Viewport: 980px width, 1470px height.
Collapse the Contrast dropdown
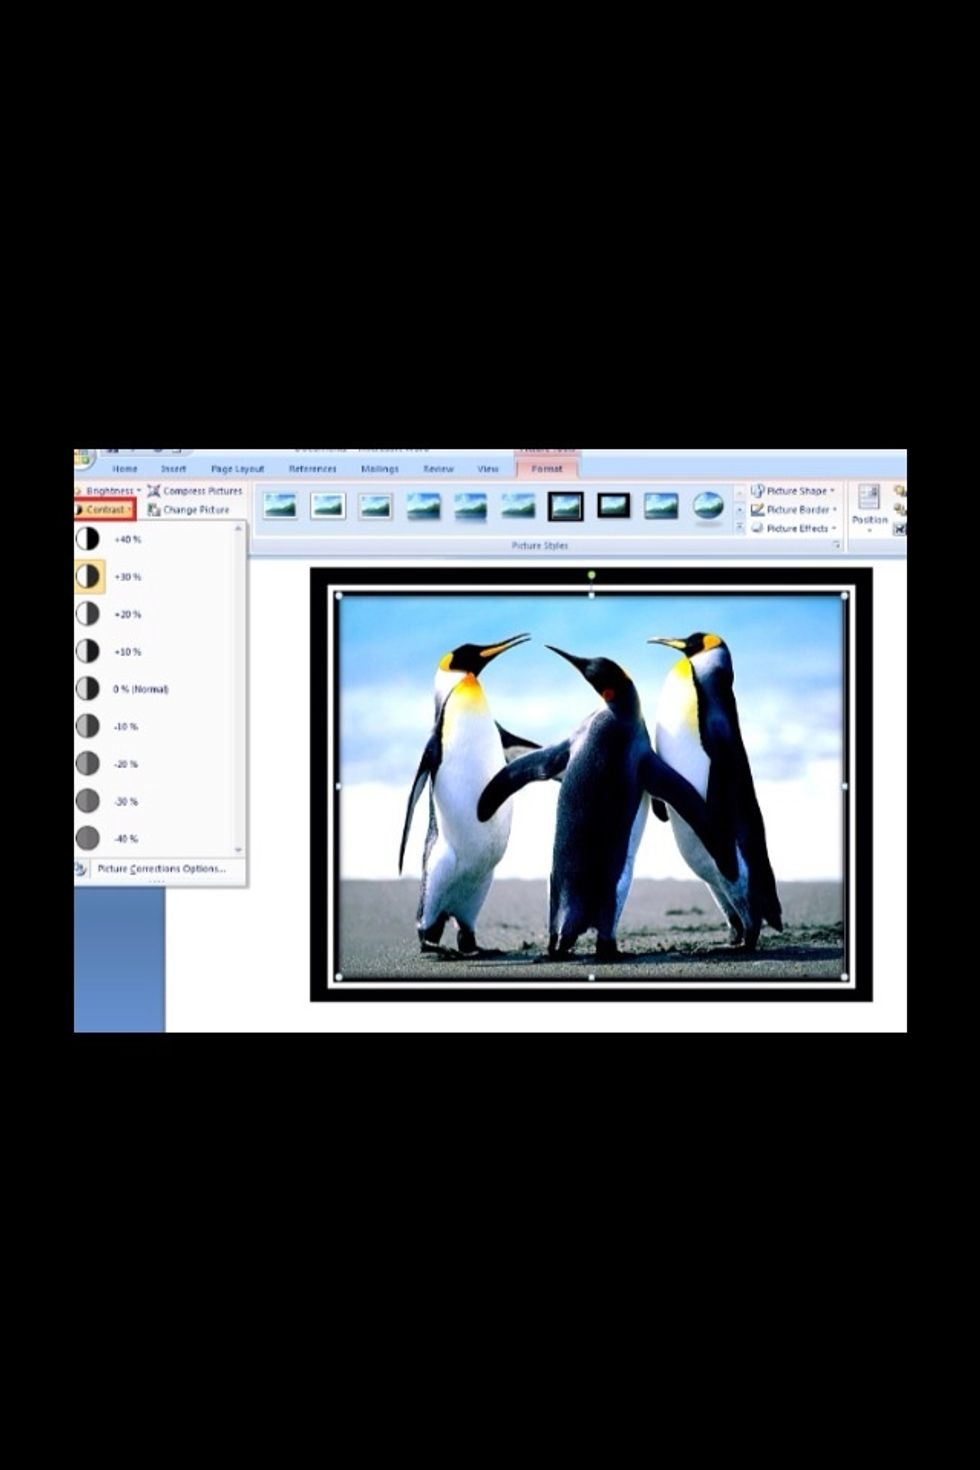[x=106, y=510]
